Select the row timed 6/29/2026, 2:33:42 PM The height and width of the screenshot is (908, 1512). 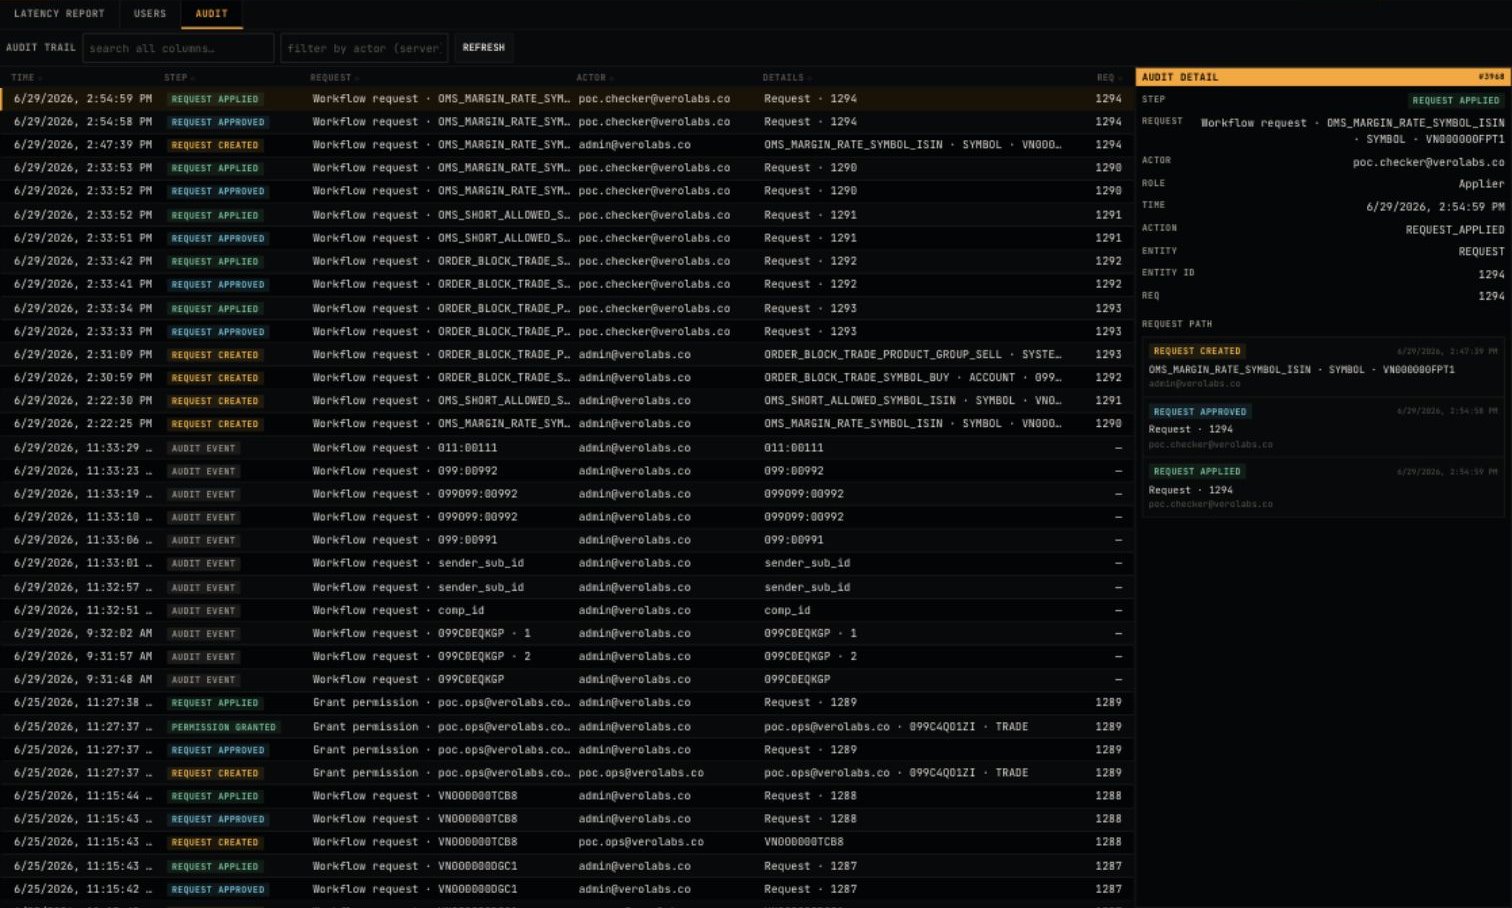(567, 261)
